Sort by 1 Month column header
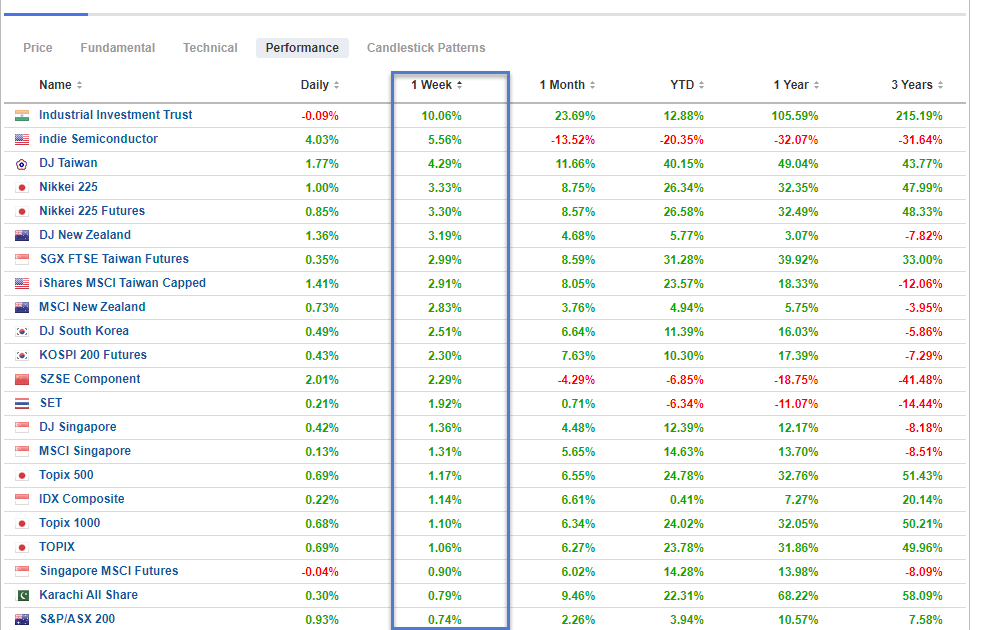 pyautogui.click(x=567, y=85)
